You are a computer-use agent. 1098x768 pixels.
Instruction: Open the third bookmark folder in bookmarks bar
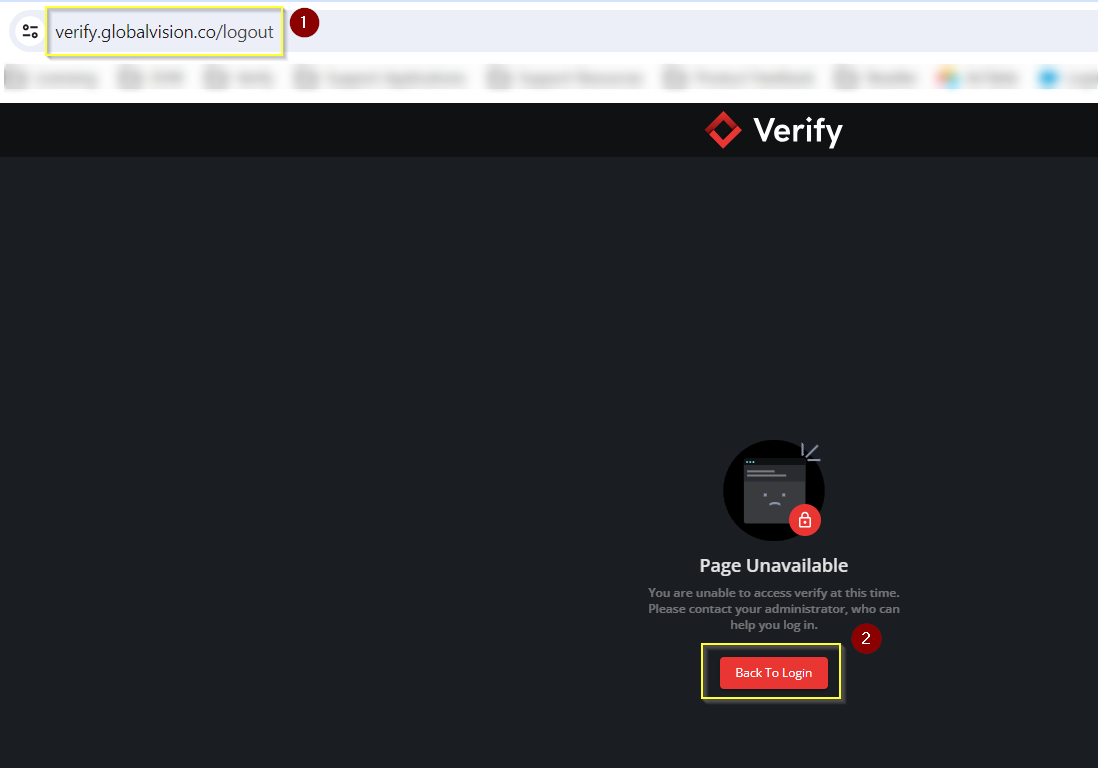pos(240,78)
